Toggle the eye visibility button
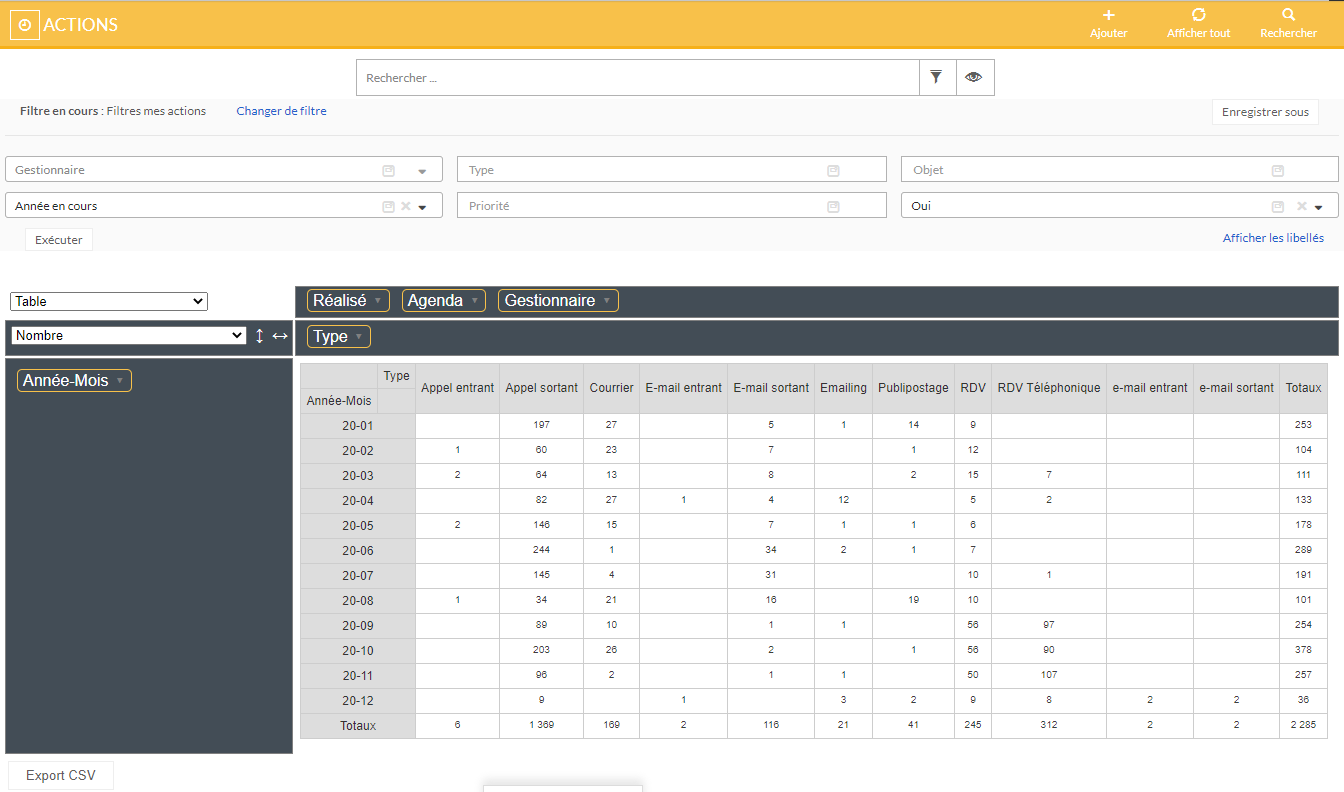The height and width of the screenshot is (792, 1344). [974, 77]
